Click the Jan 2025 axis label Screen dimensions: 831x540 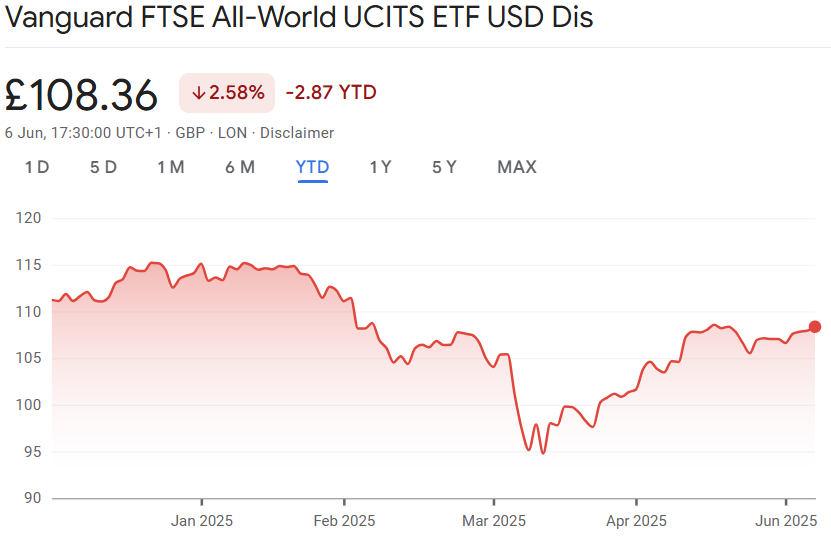(202, 521)
